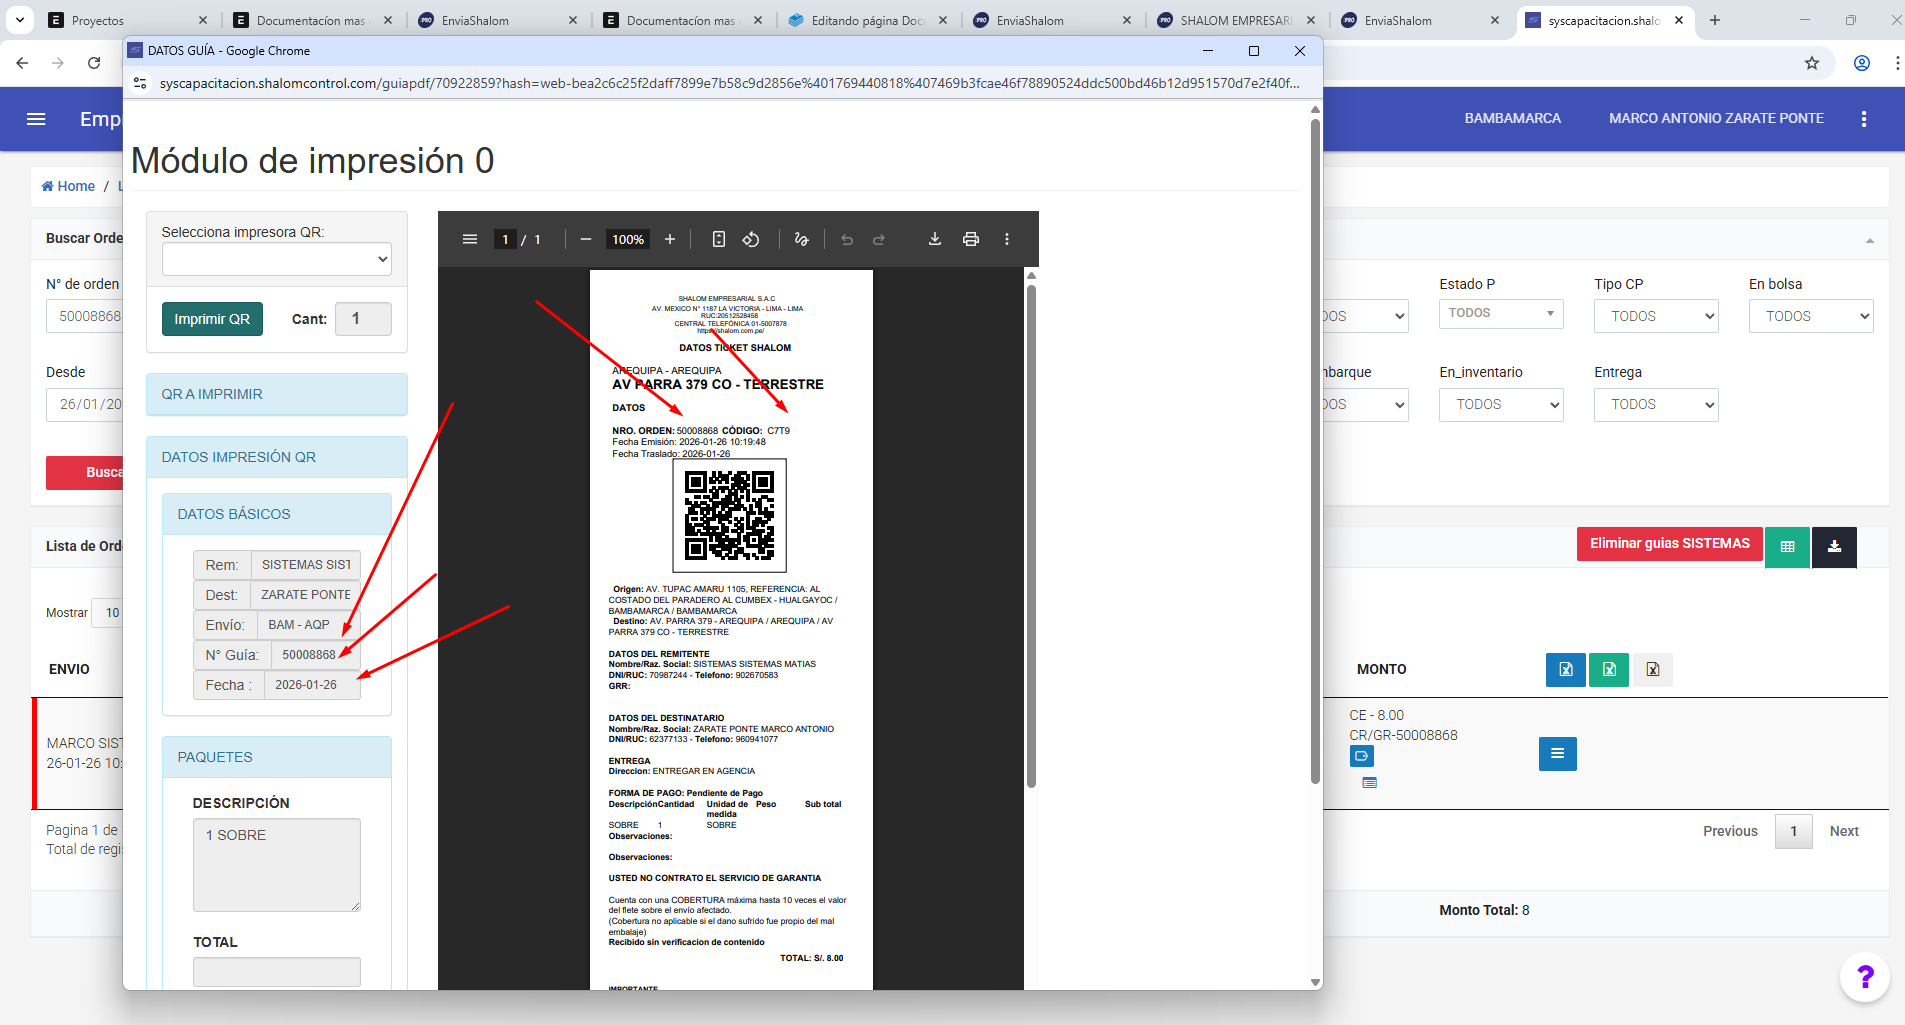Viewport: 1905px width, 1025px height.
Task: Click the PDF viewer print icon
Action: point(970,239)
